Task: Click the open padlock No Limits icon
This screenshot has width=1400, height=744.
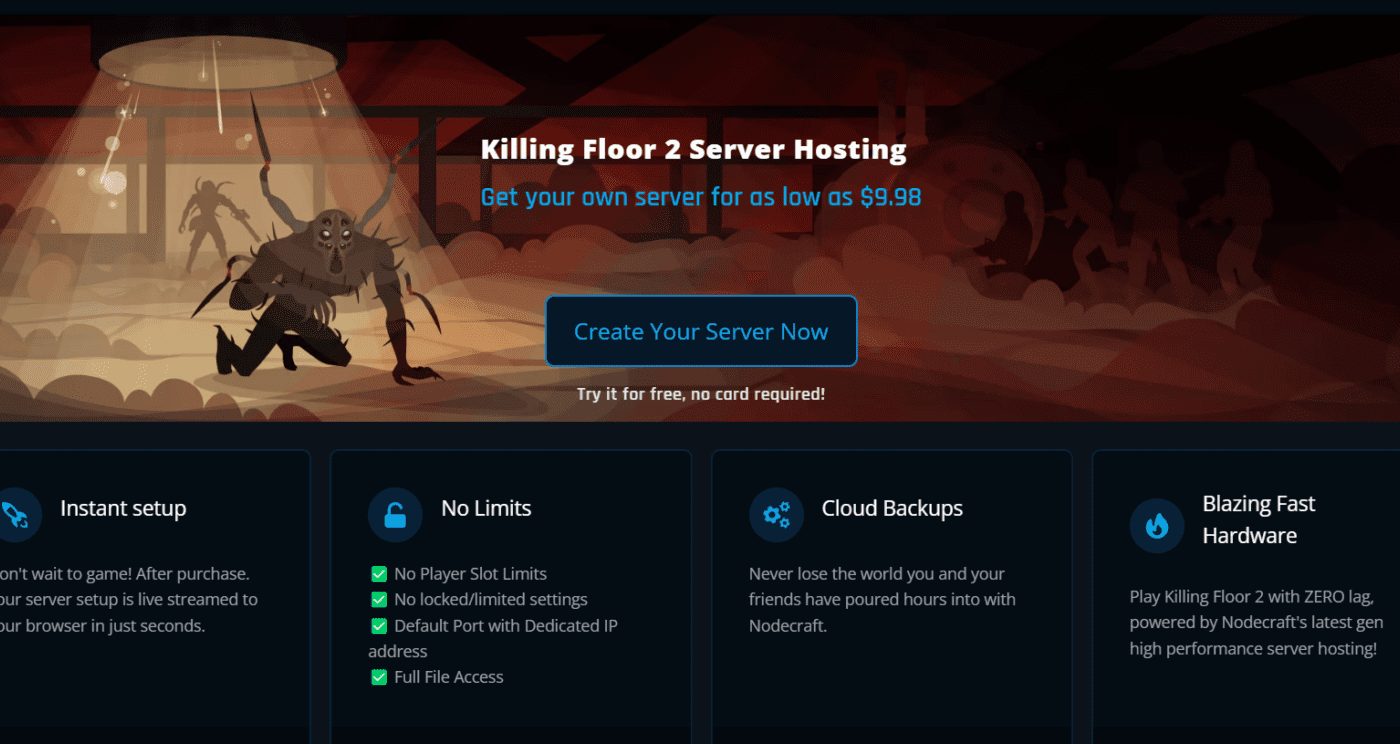Action: click(395, 514)
